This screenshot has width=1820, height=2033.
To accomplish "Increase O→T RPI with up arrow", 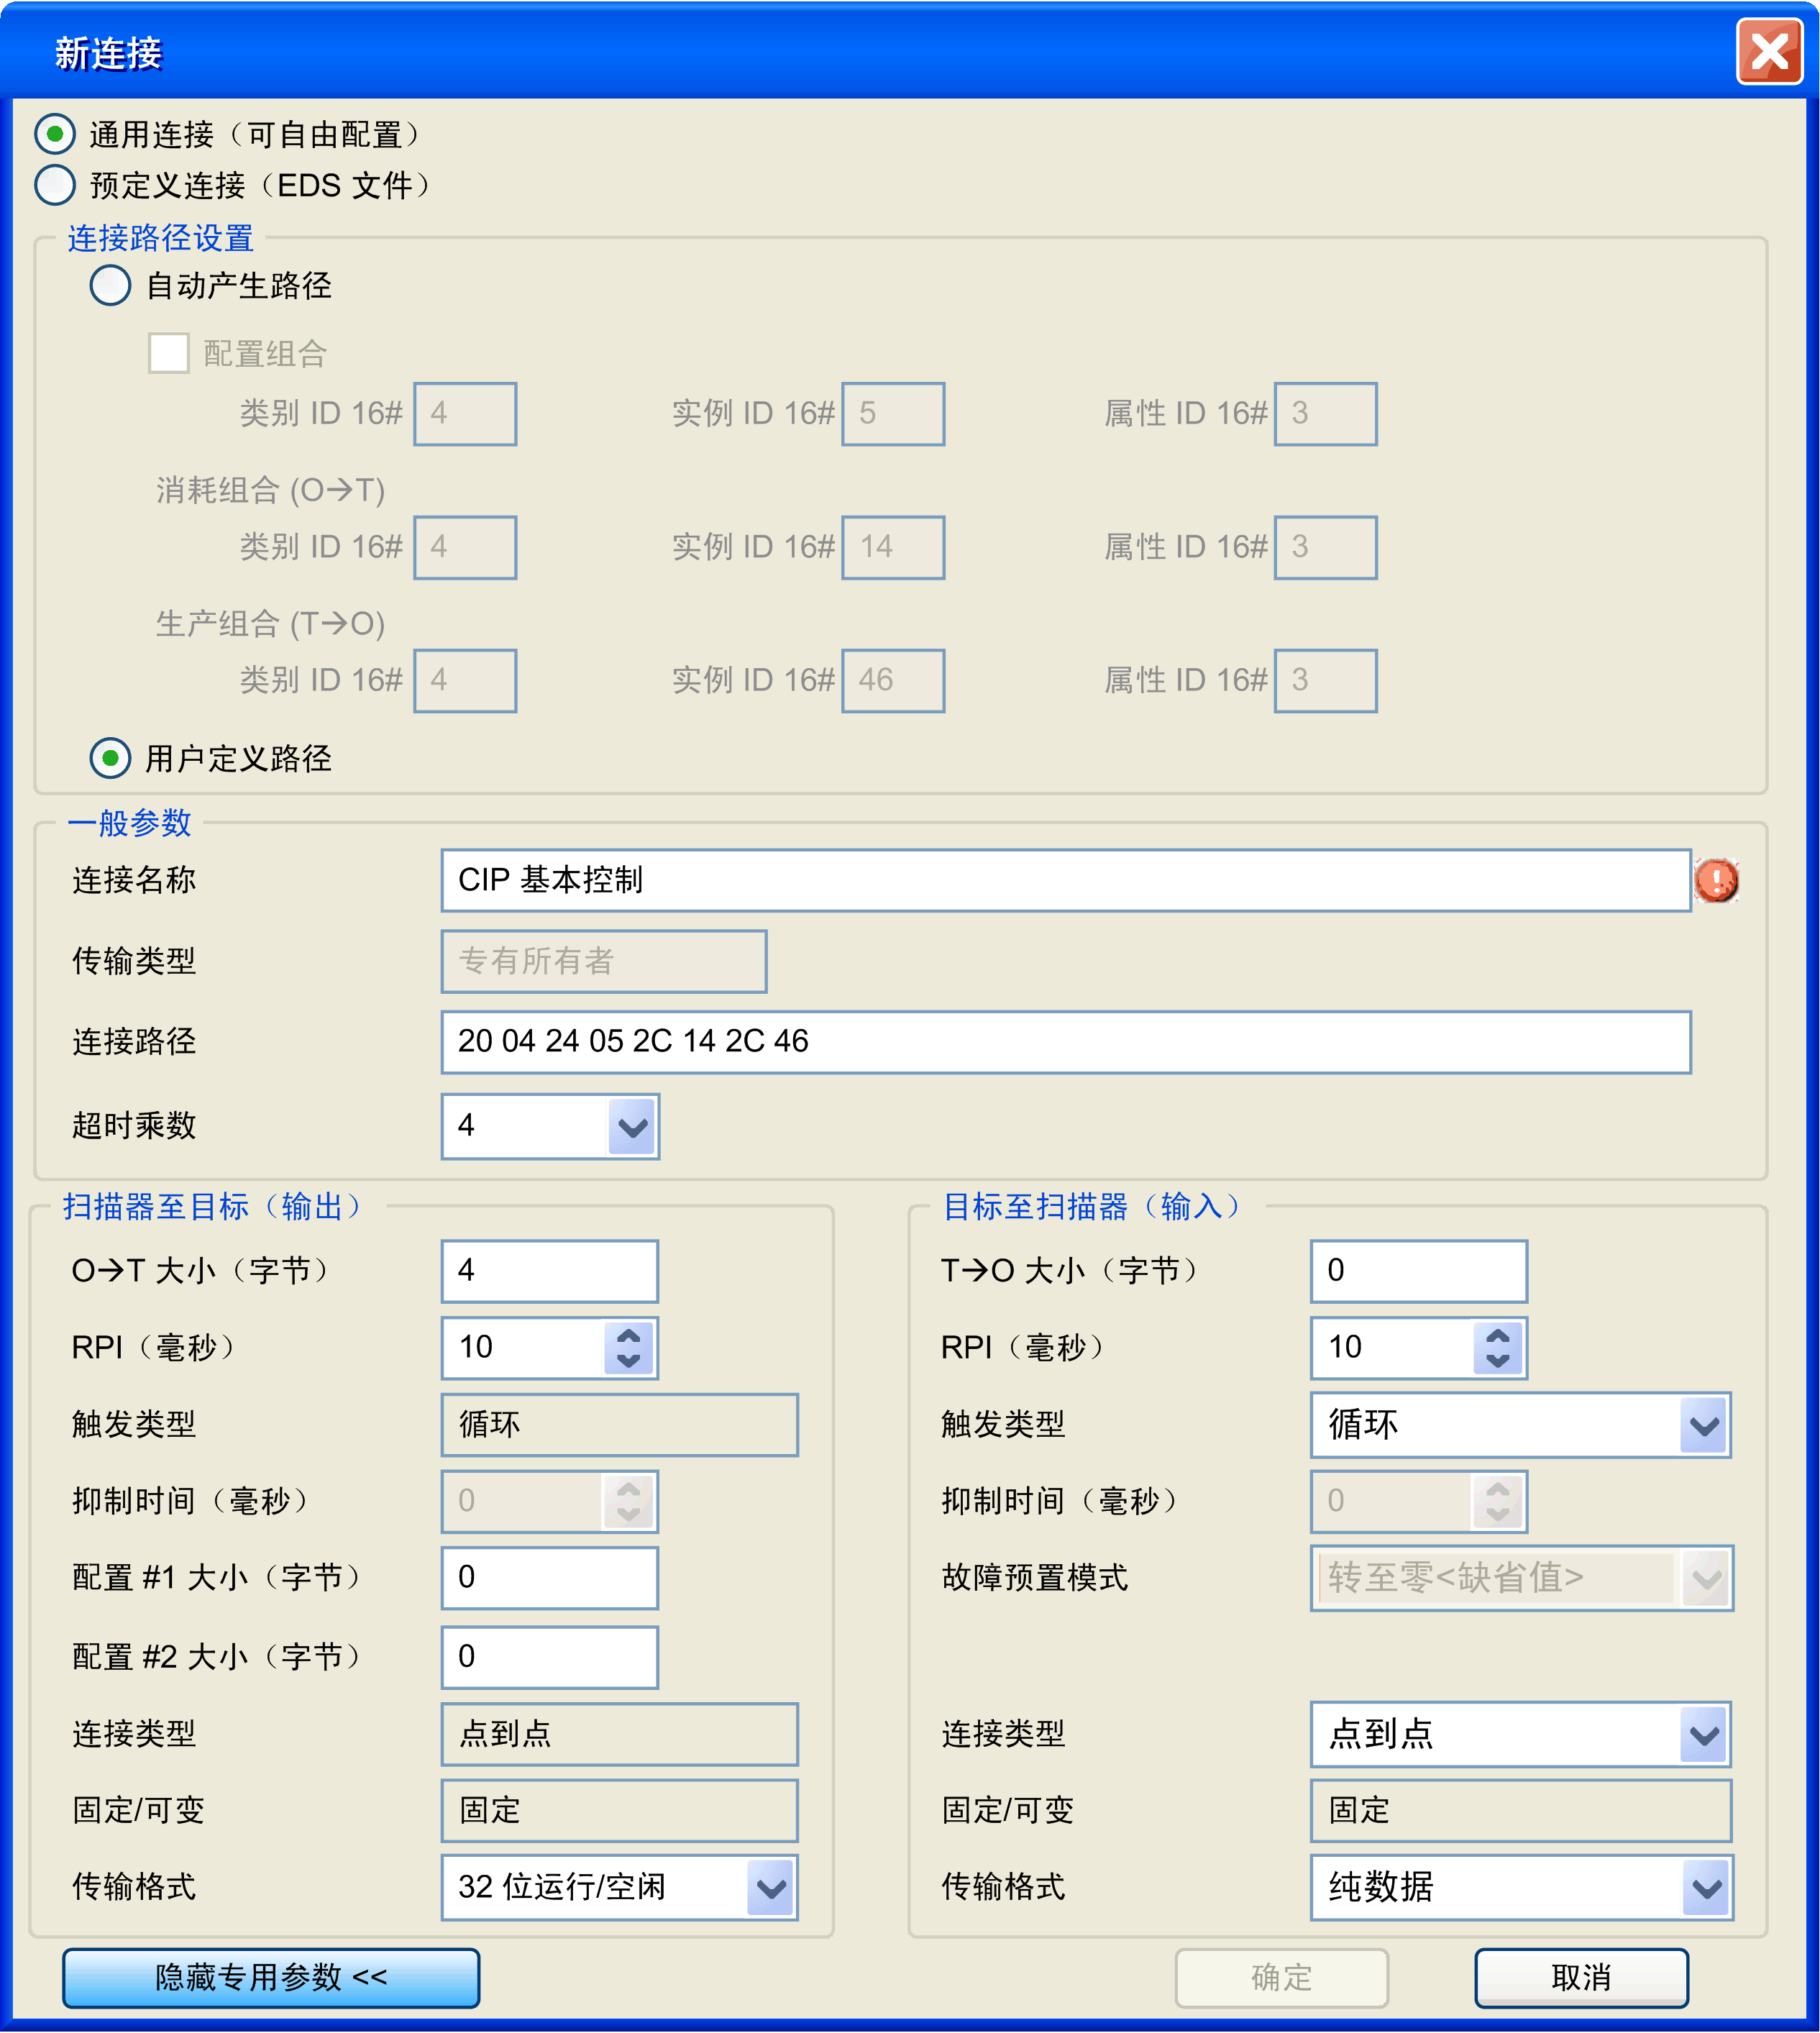I will [x=628, y=1336].
